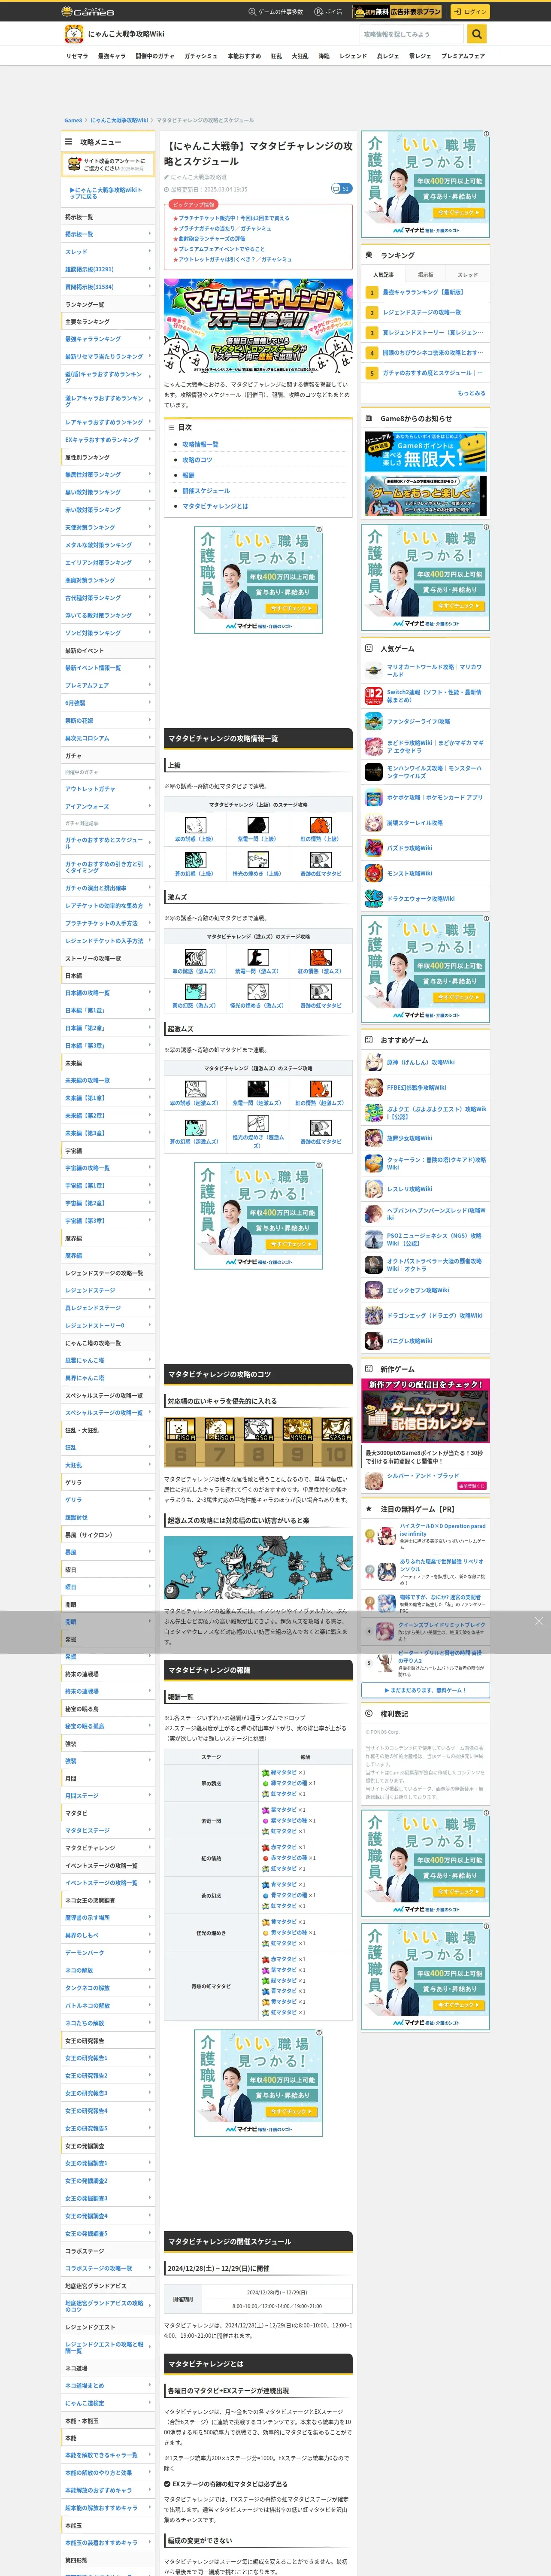Open the comment count bubble icon
This screenshot has height=2576, width=551.
click(x=341, y=188)
